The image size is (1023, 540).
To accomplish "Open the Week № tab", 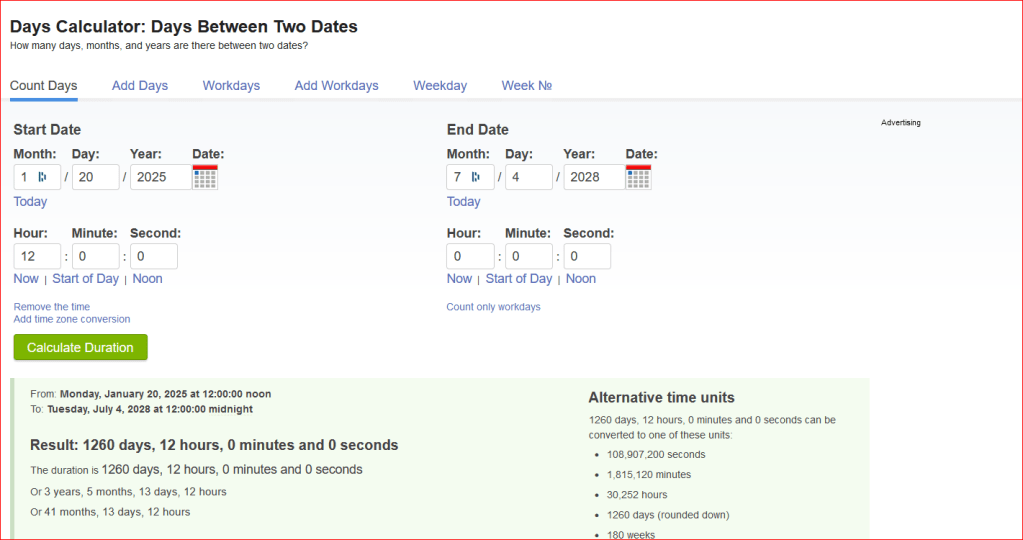I will (526, 86).
